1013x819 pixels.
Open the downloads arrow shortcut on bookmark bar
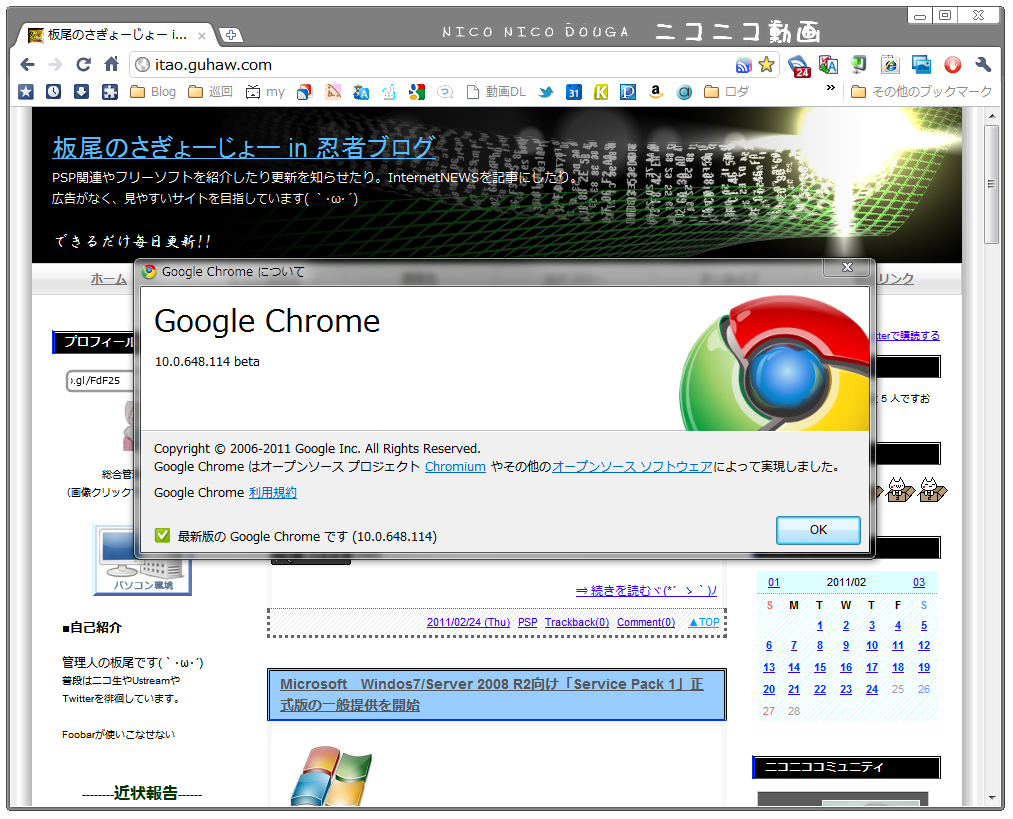(81, 92)
